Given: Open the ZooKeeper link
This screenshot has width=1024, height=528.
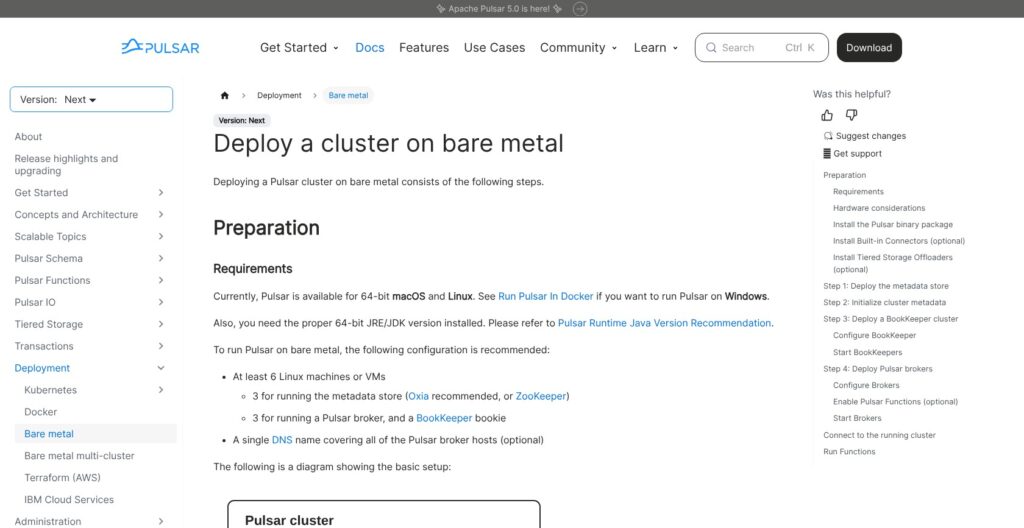Looking at the screenshot, I should pos(541,396).
